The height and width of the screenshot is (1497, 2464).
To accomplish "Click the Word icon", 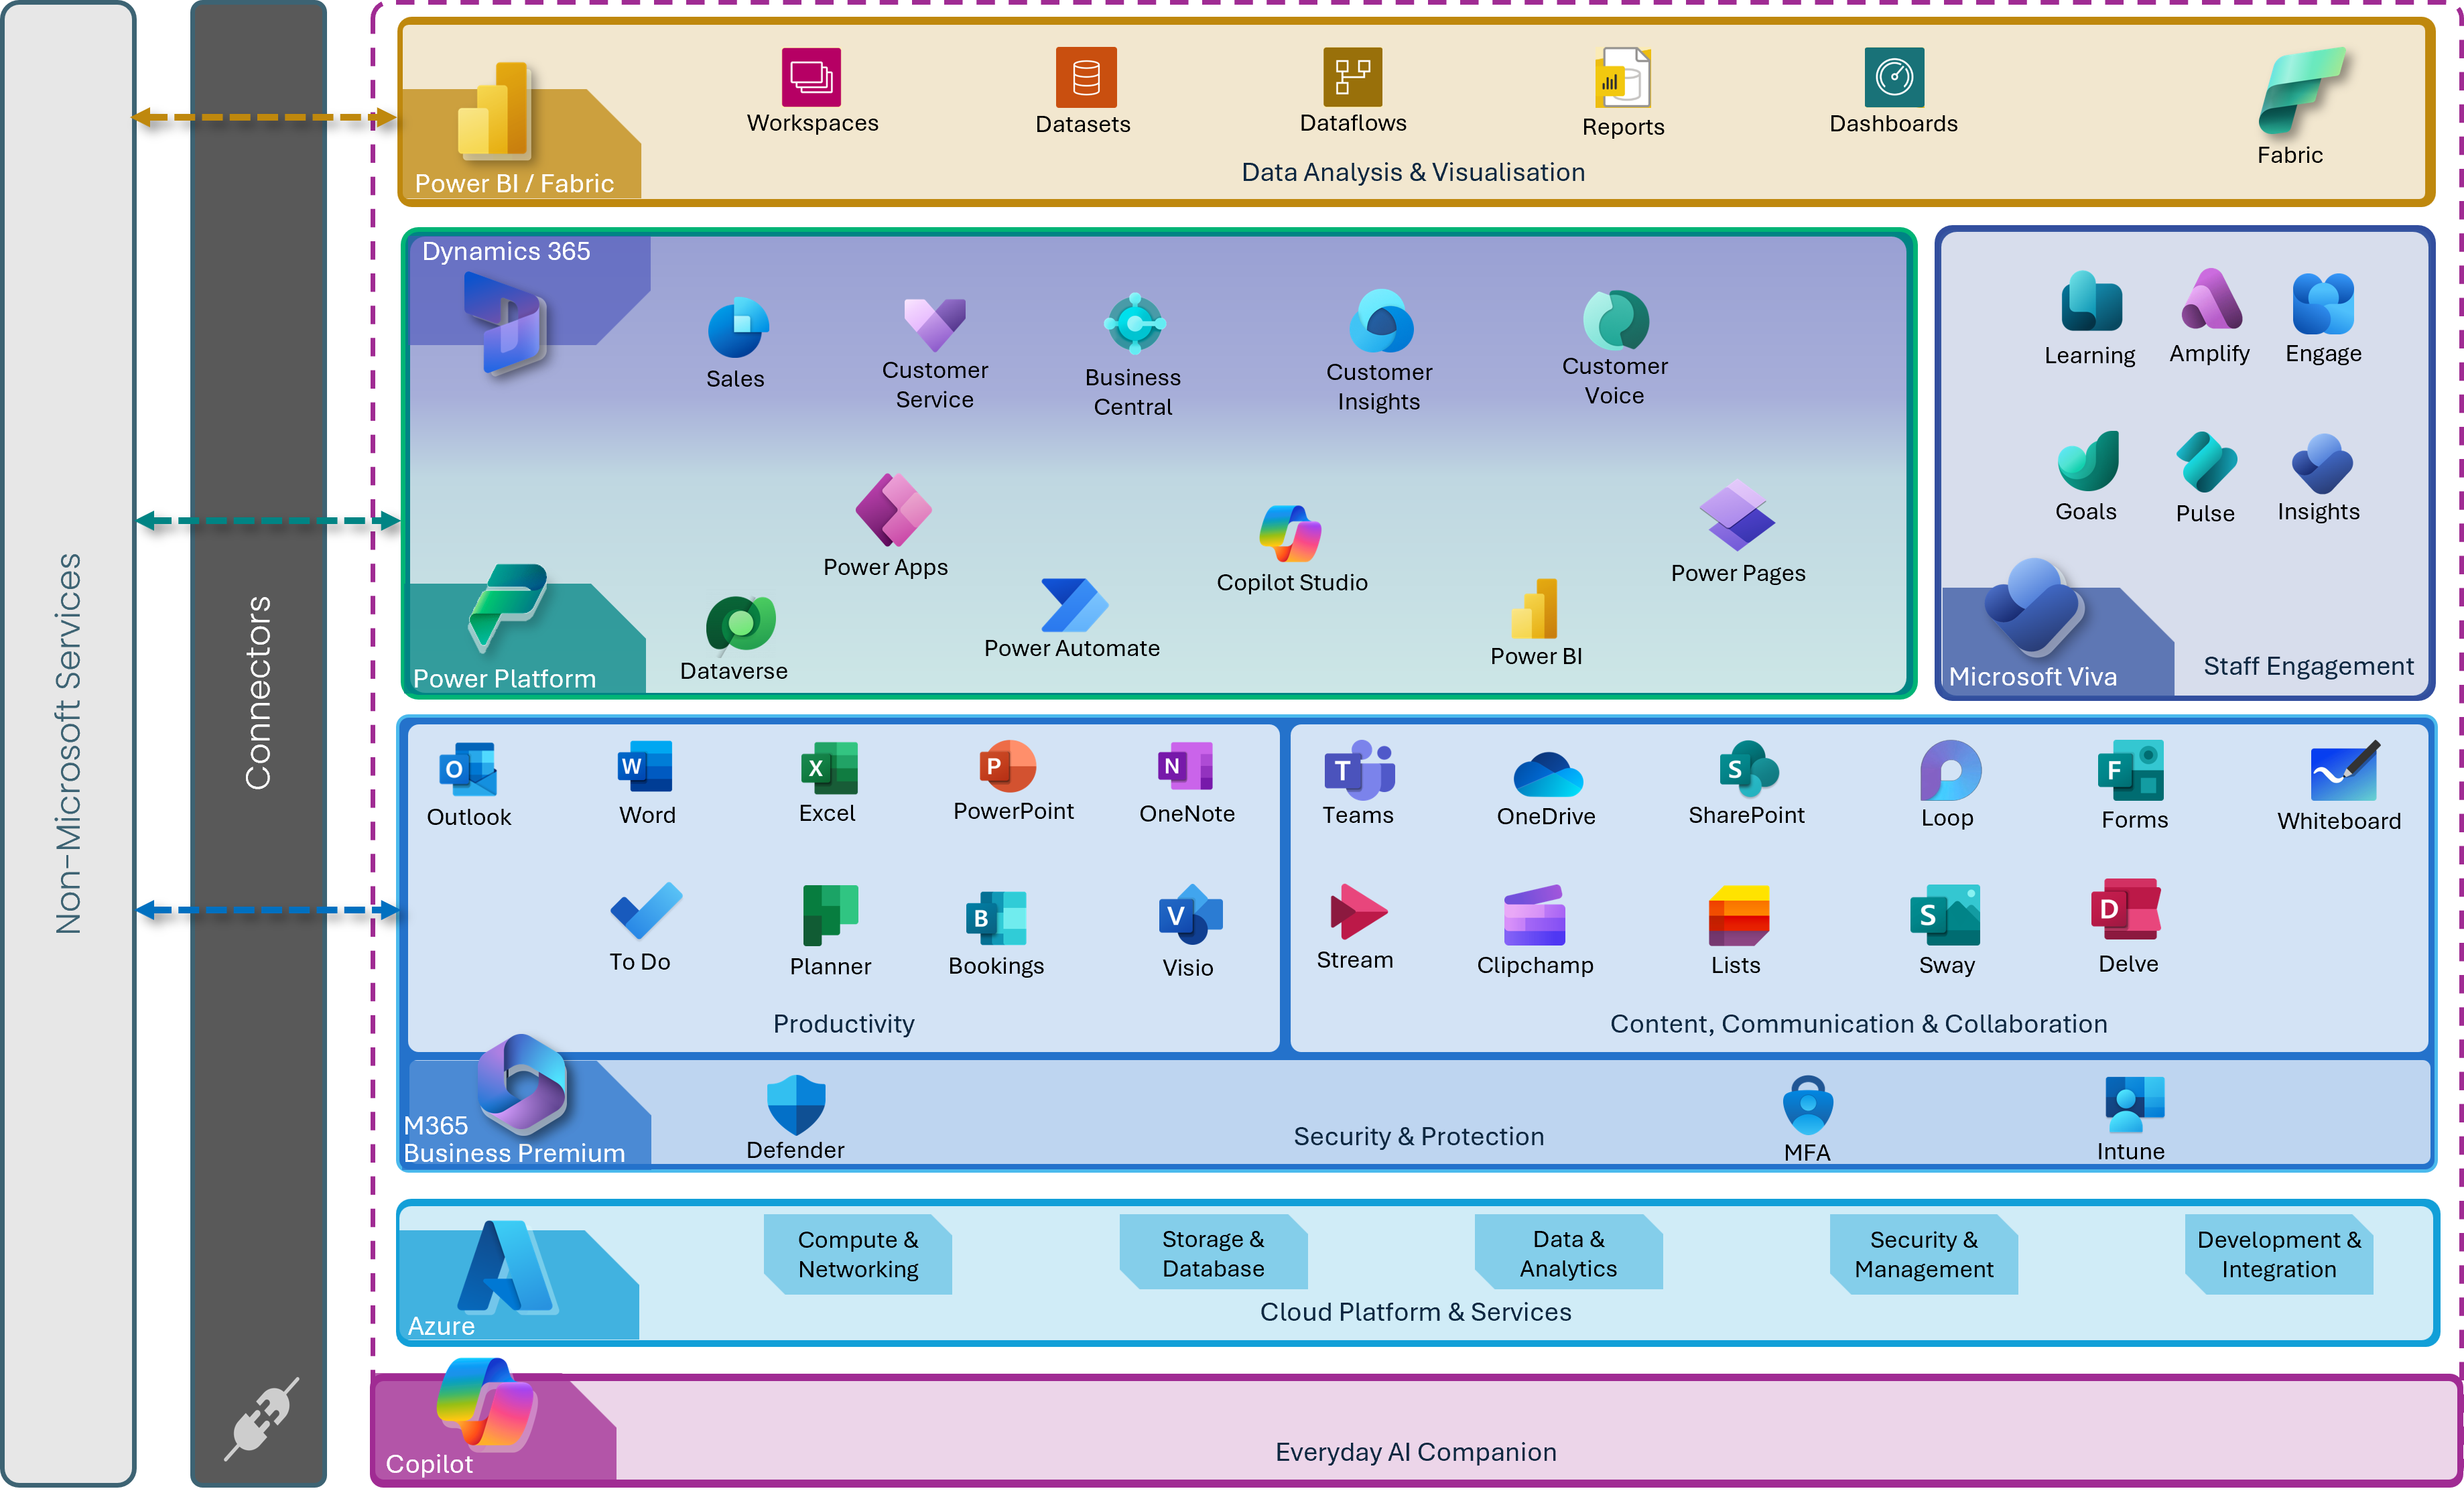I will (x=645, y=767).
